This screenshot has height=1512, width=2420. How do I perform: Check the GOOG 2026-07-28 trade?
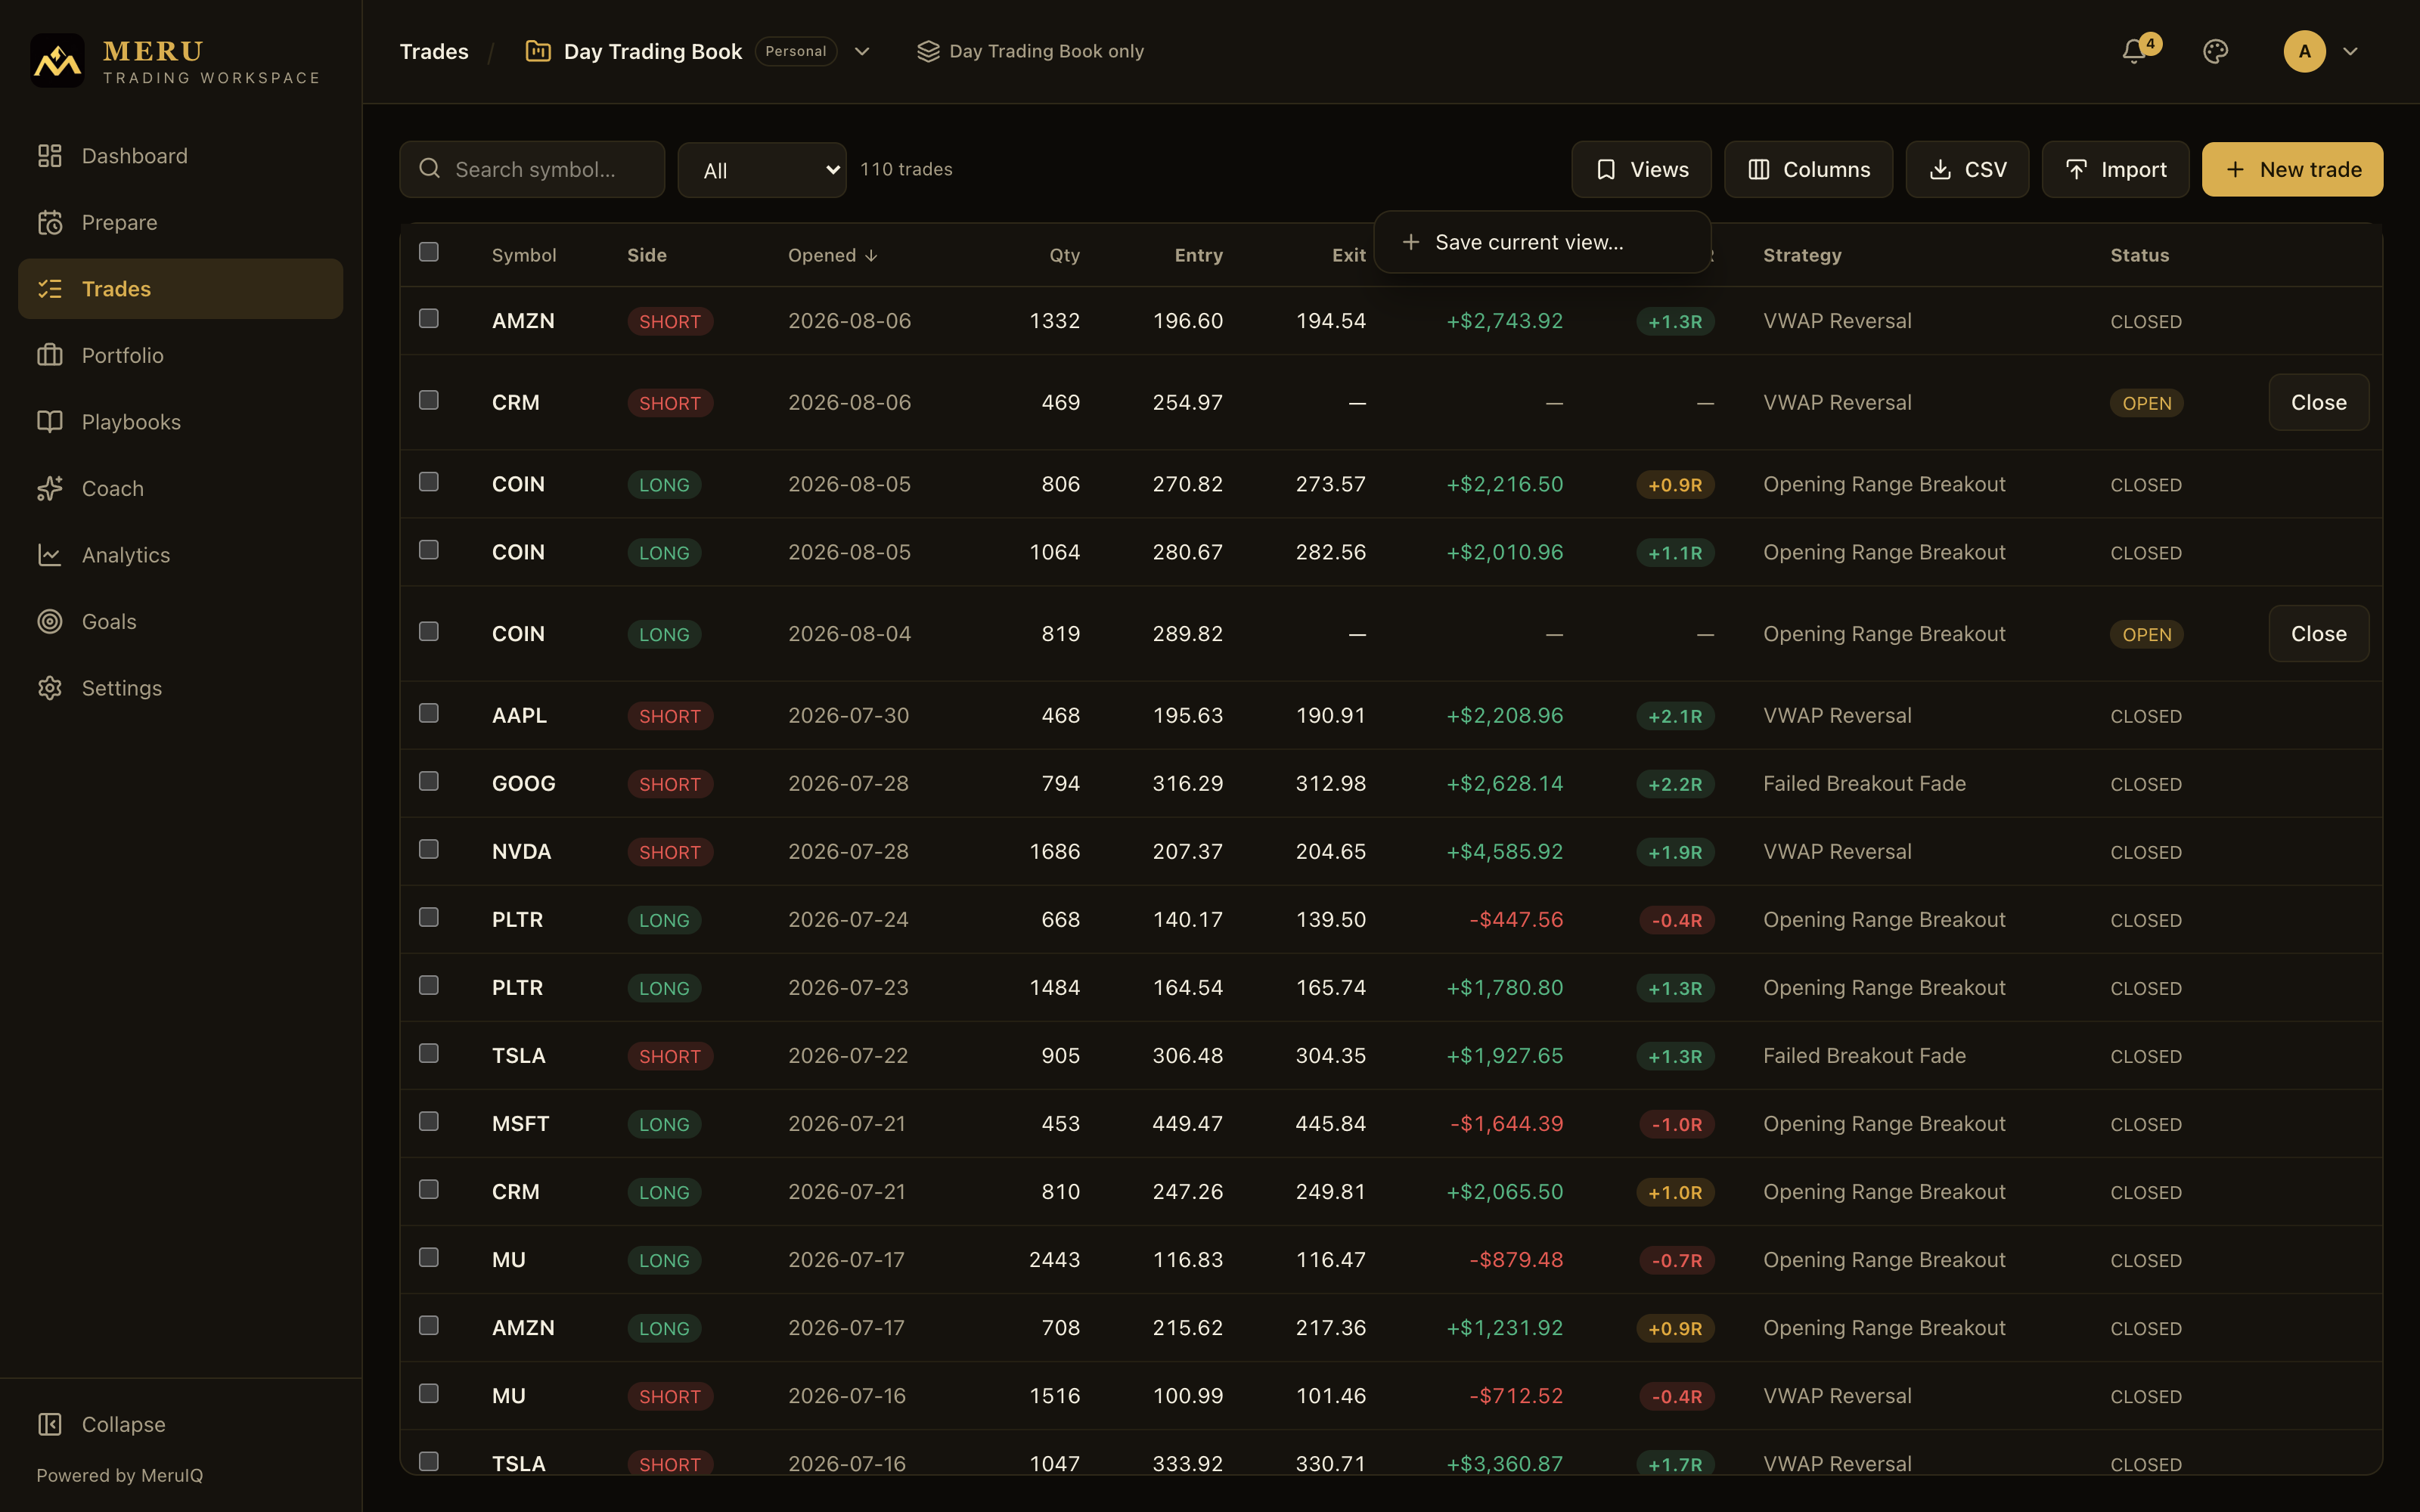pos(429,781)
